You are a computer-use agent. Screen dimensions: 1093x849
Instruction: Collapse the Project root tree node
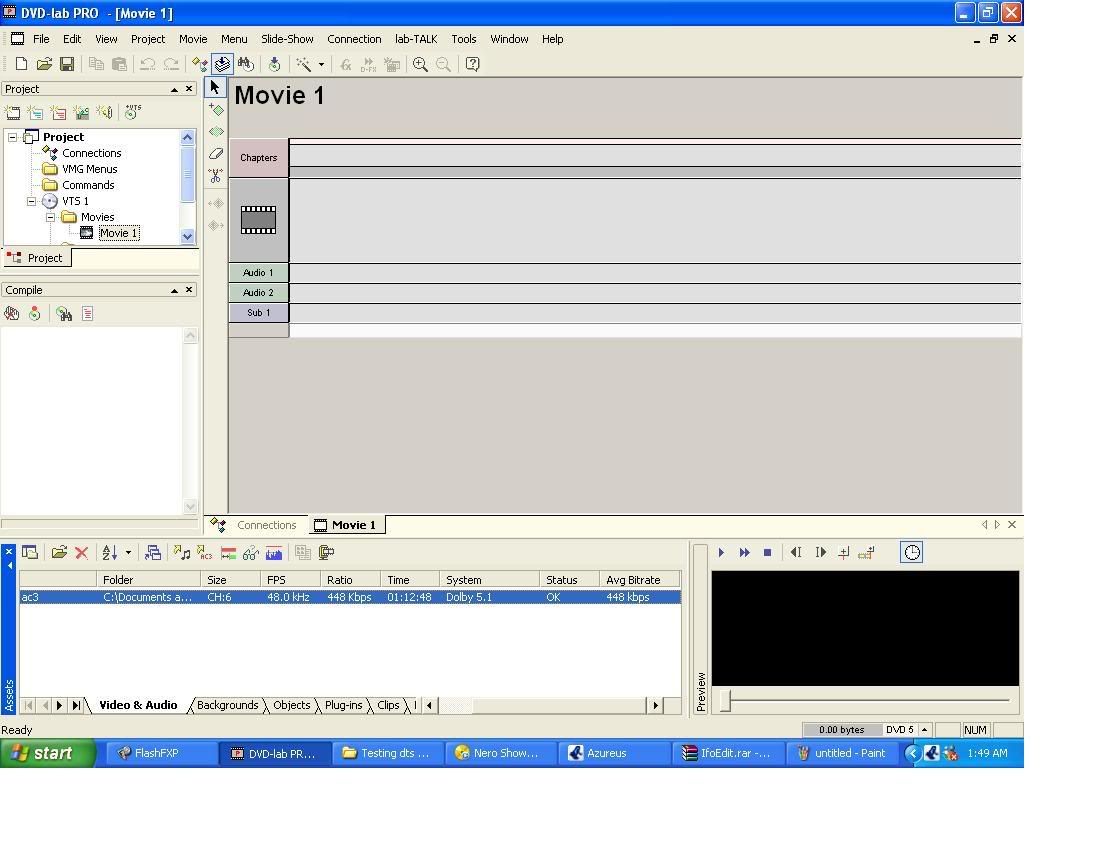(13, 137)
